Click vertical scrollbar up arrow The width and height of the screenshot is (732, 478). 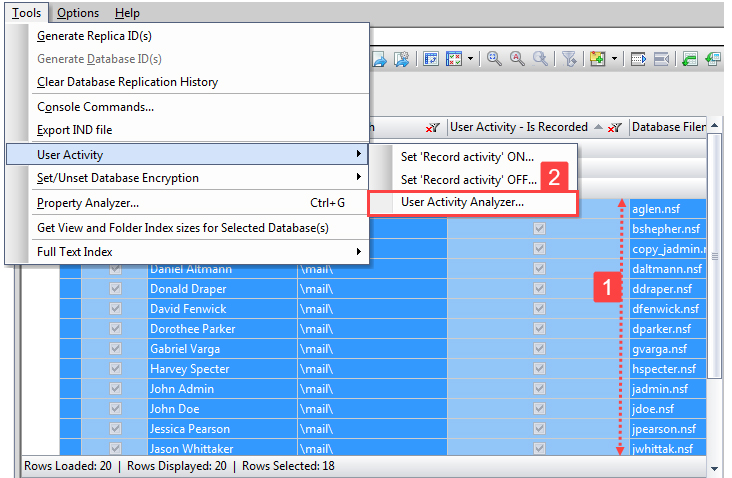point(714,126)
